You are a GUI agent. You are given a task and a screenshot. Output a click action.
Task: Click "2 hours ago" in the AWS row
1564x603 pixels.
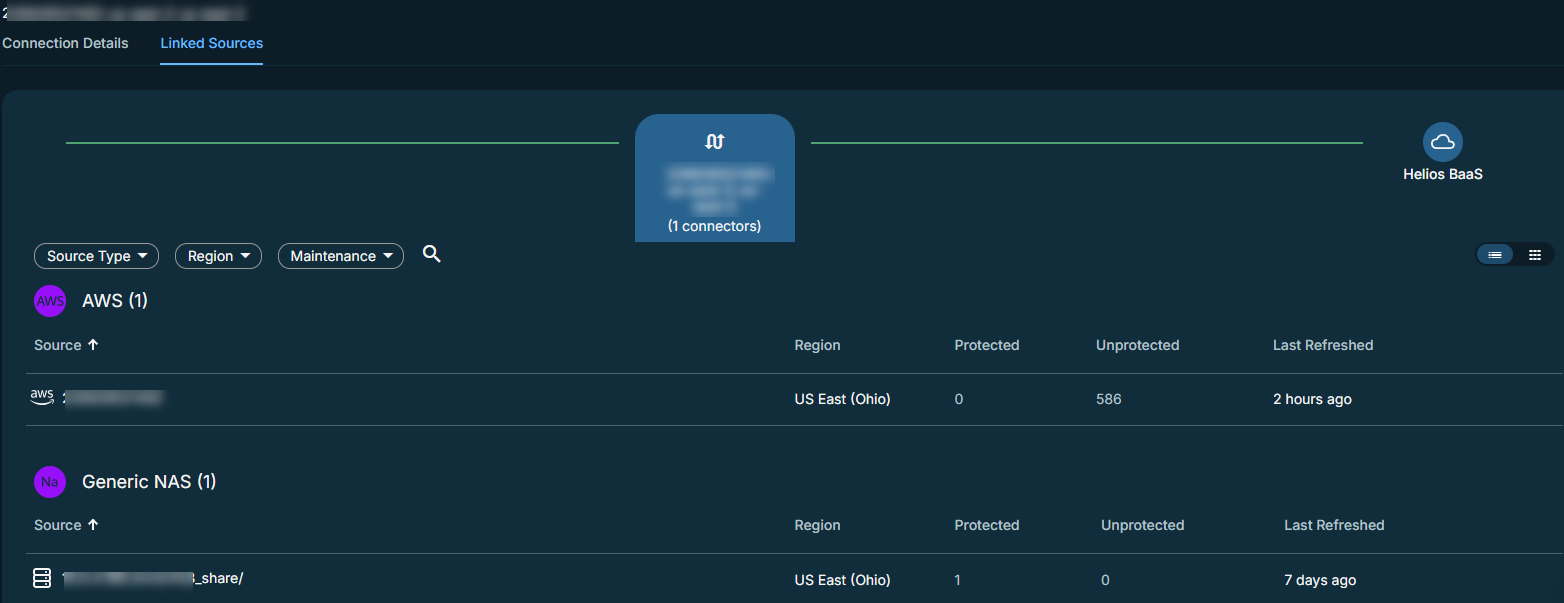(x=1312, y=399)
